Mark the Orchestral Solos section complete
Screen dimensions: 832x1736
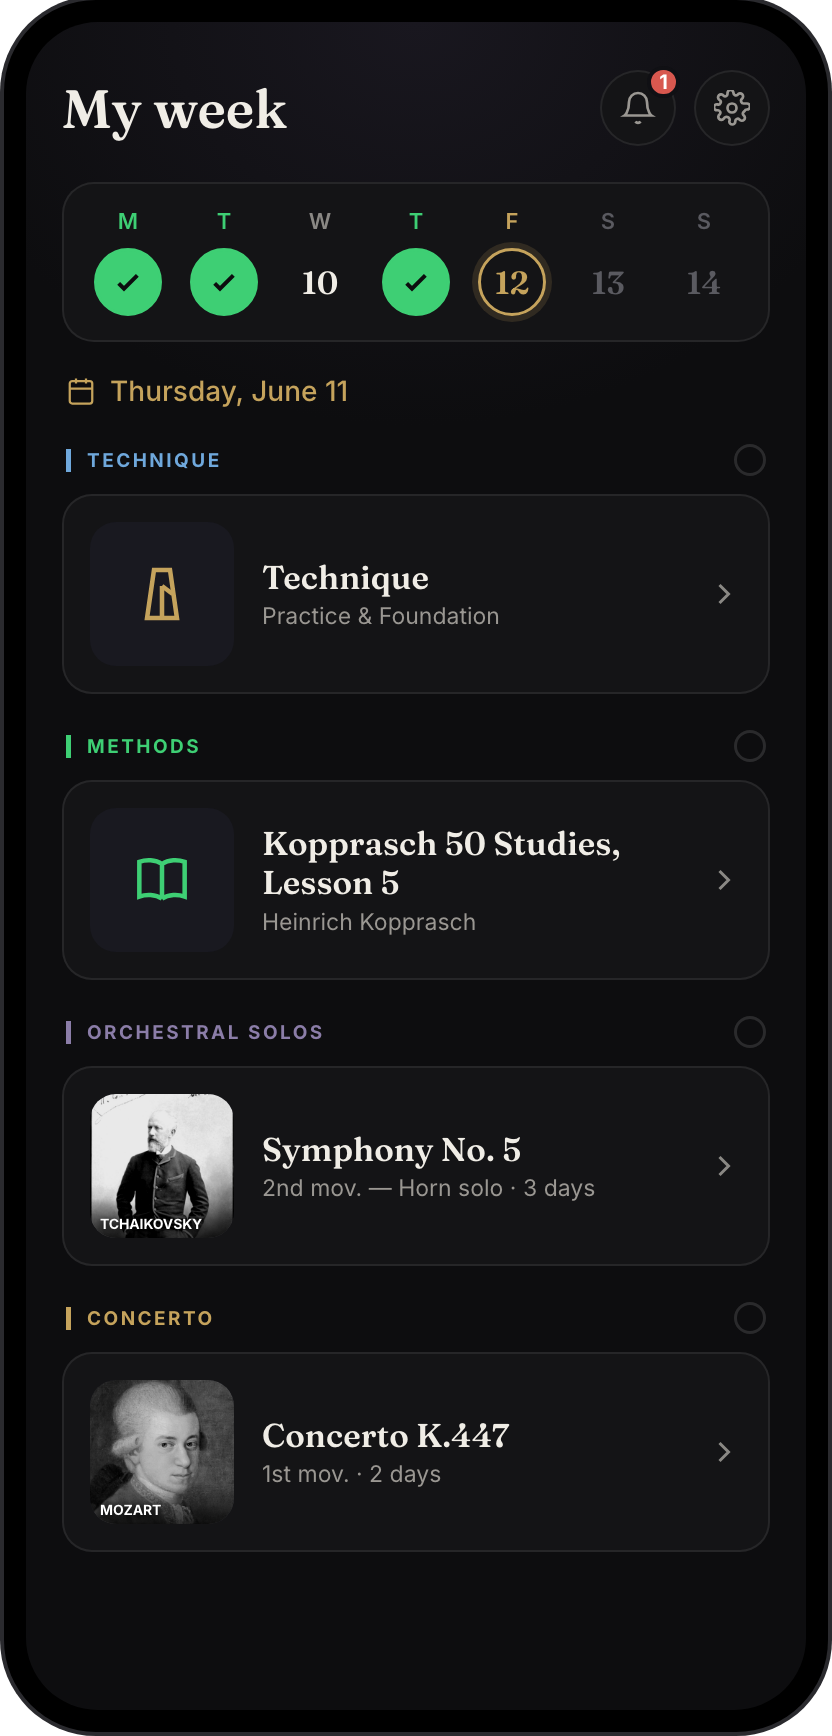750,1032
